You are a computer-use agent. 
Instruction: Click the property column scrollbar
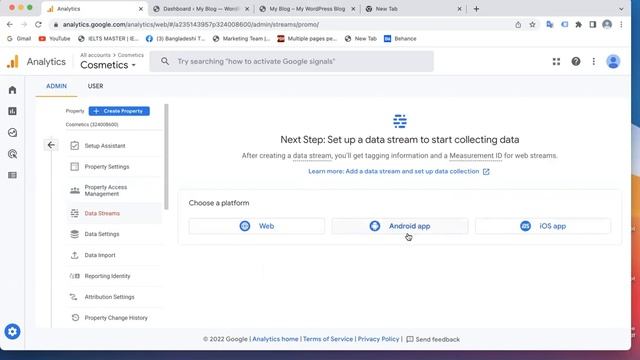pyautogui.click(x=166, y=157)
